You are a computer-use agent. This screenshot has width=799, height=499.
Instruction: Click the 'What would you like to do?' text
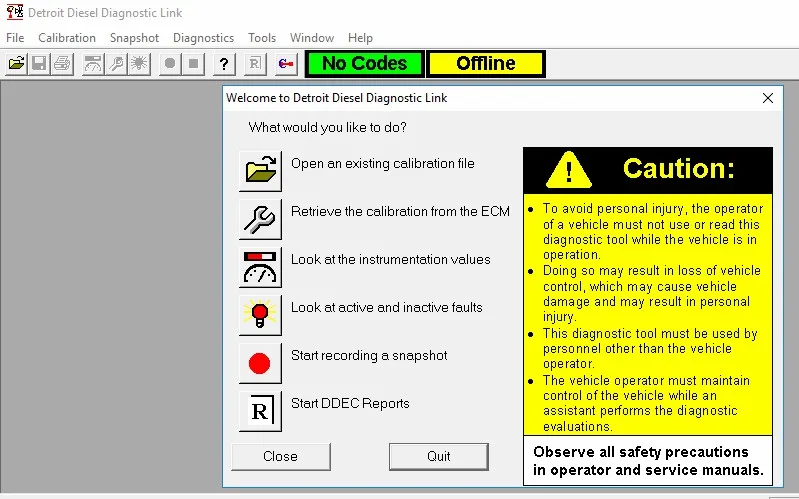point(327,127)
